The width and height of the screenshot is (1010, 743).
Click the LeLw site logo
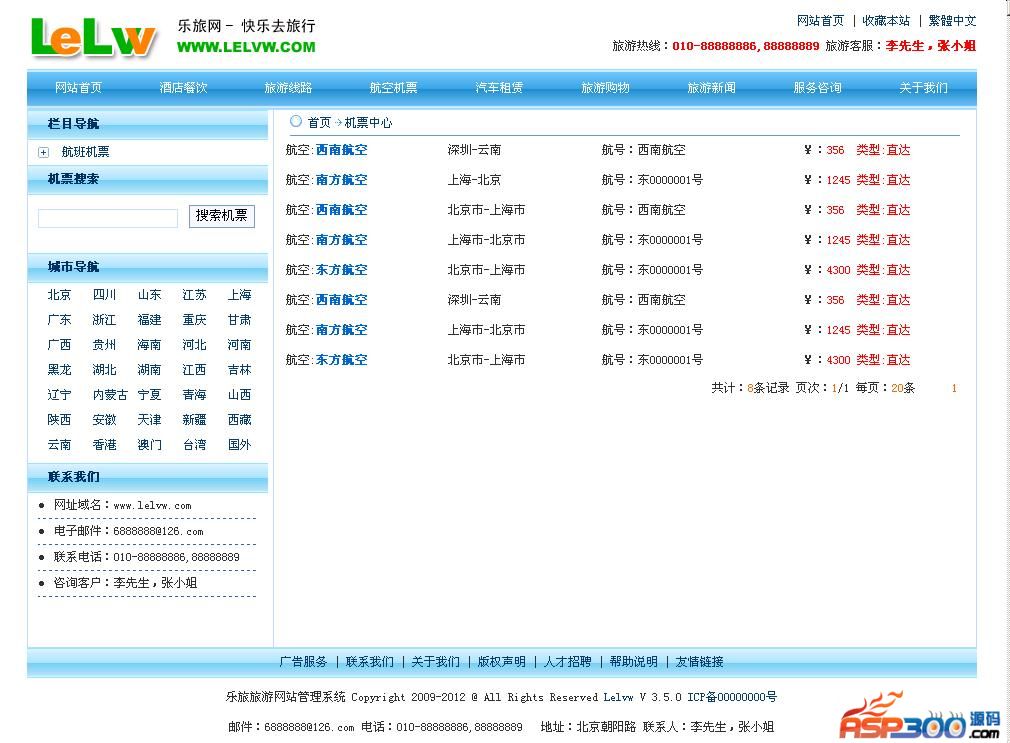(x=93, y=37)
